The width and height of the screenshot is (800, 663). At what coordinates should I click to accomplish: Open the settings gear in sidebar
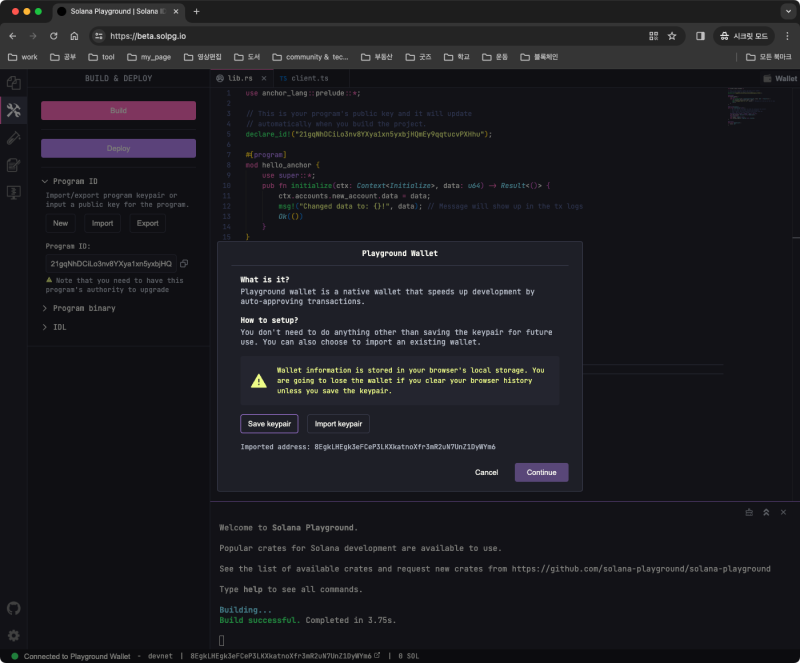pyautogui.click(x=14, y=635)
